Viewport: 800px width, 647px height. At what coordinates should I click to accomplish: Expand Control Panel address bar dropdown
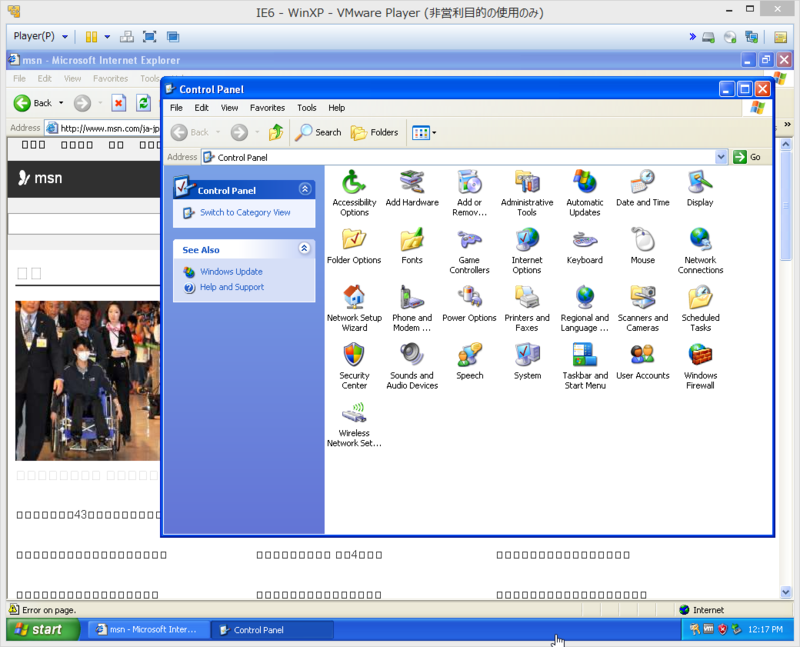click(720, 157)
